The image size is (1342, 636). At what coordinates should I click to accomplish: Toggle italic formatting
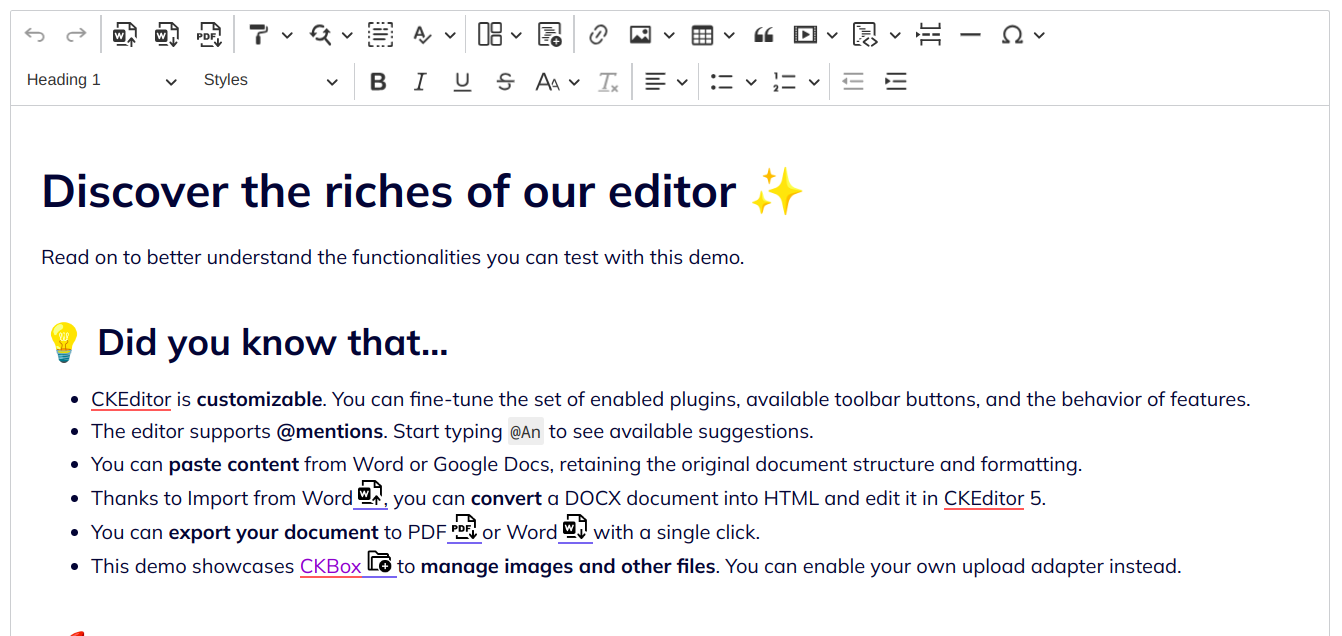(420, 82)
